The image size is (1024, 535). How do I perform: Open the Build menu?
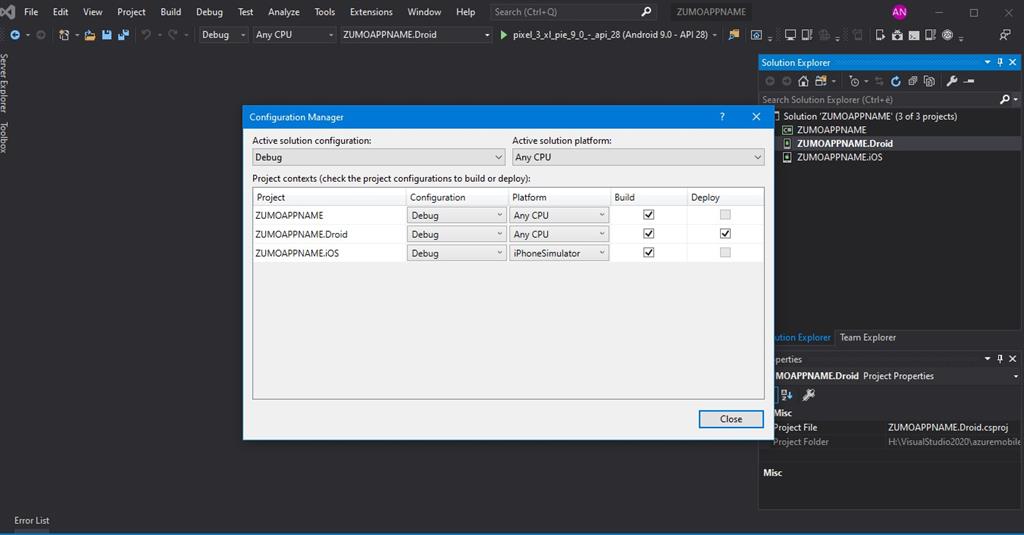tap(170, 12)
